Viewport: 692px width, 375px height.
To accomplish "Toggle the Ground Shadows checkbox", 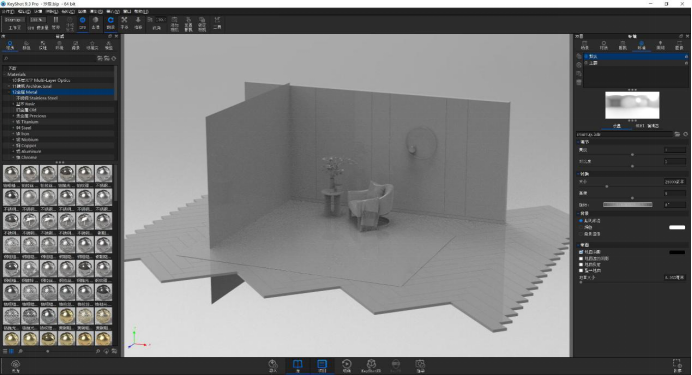I will 581,252.
